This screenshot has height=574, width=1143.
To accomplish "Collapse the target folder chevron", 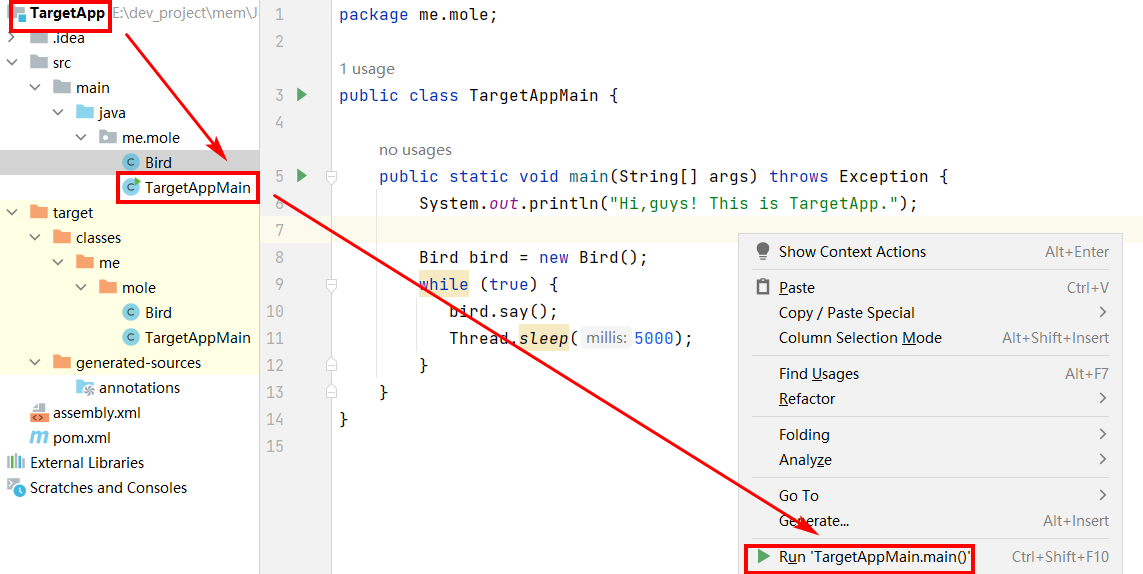I will pyautogui.click(x=12, y=212).
